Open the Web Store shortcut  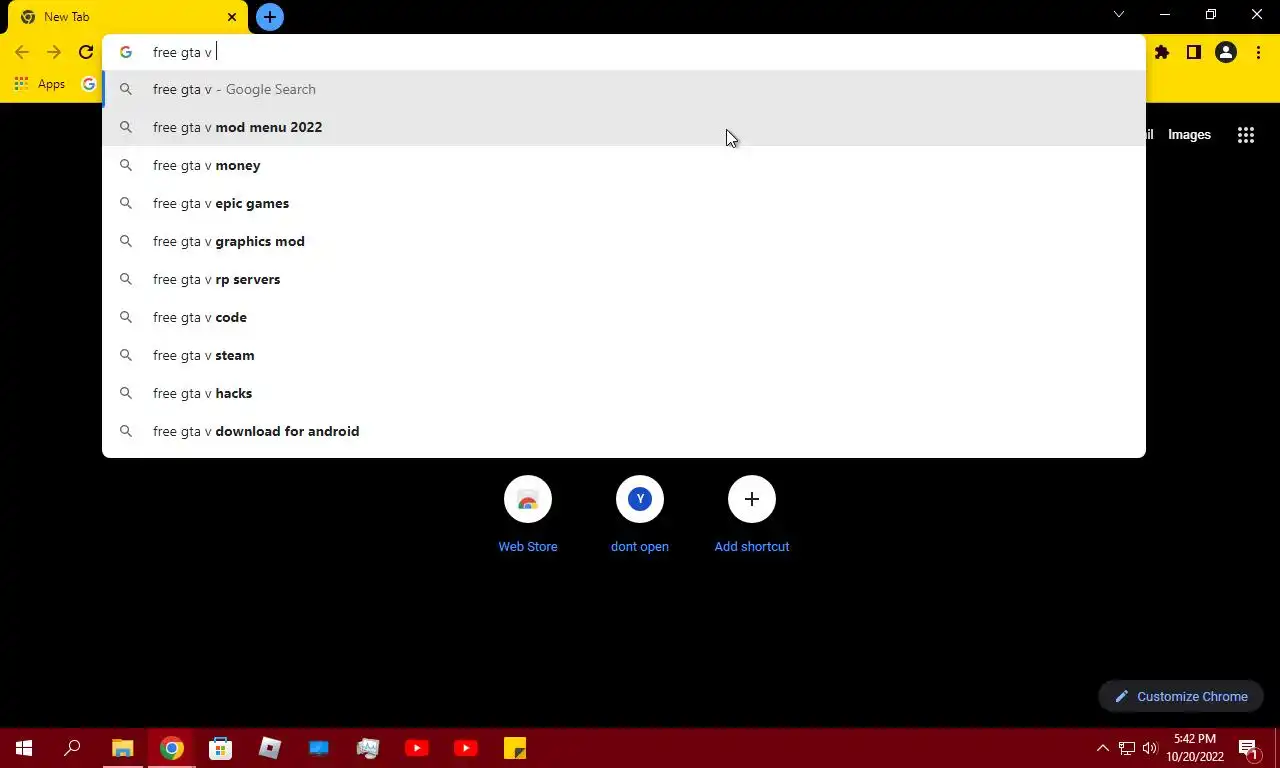528,515
